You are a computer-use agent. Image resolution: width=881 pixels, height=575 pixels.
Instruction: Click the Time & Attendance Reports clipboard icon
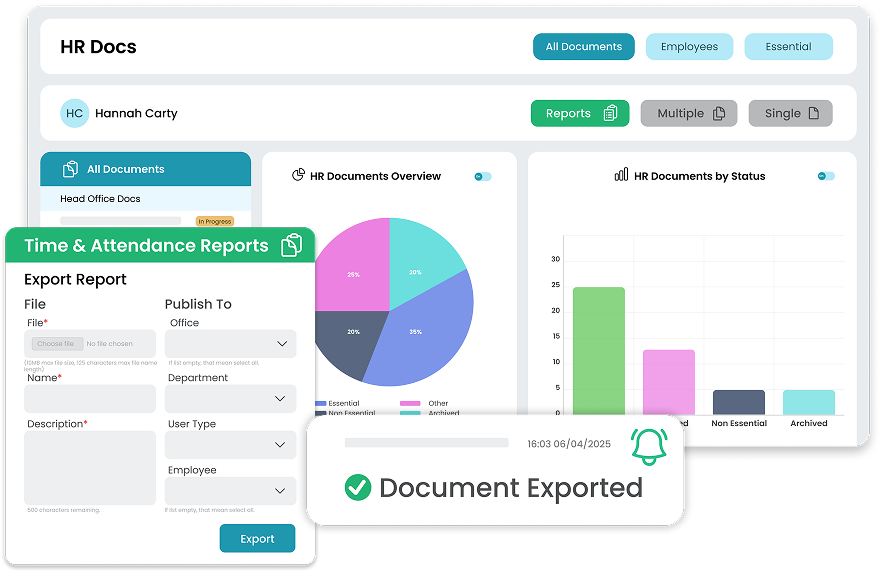pyautogui.click(x=292, y=245)
